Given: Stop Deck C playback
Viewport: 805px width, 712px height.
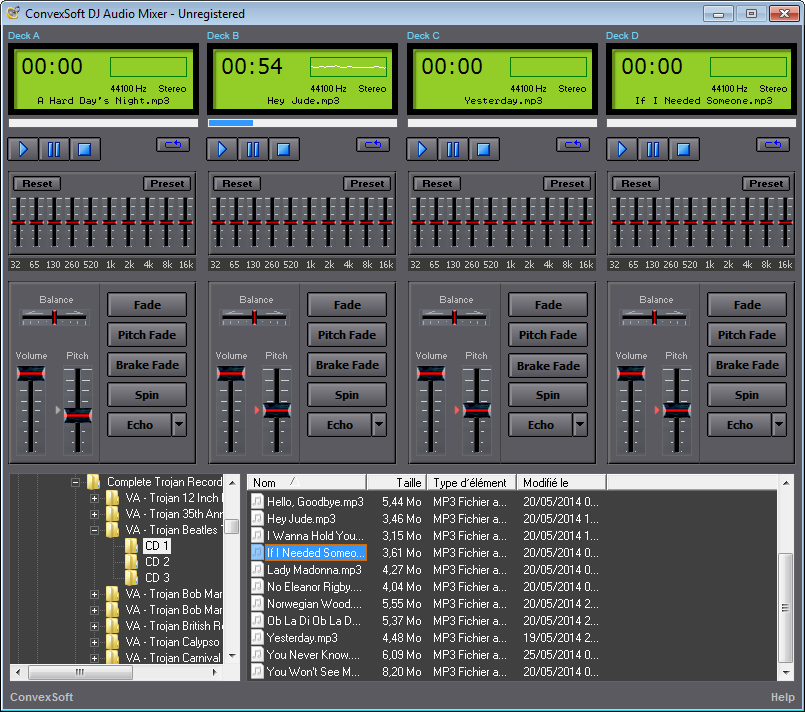Looking at the screenshot, I should [x=484, y=149].
